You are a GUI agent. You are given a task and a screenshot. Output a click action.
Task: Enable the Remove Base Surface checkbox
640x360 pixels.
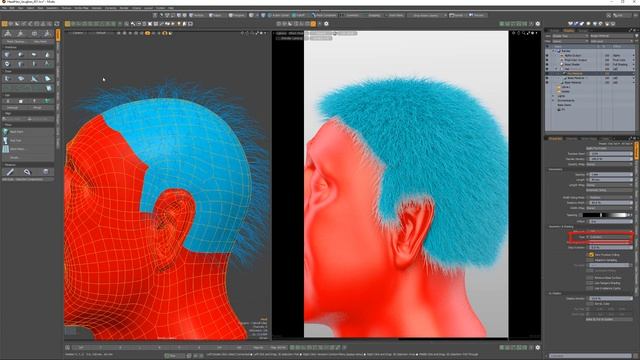click(590, 278)
